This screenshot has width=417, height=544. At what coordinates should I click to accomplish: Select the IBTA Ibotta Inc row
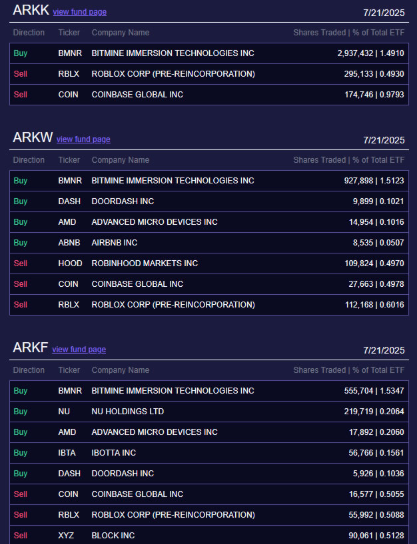click(x=209, y=453)
